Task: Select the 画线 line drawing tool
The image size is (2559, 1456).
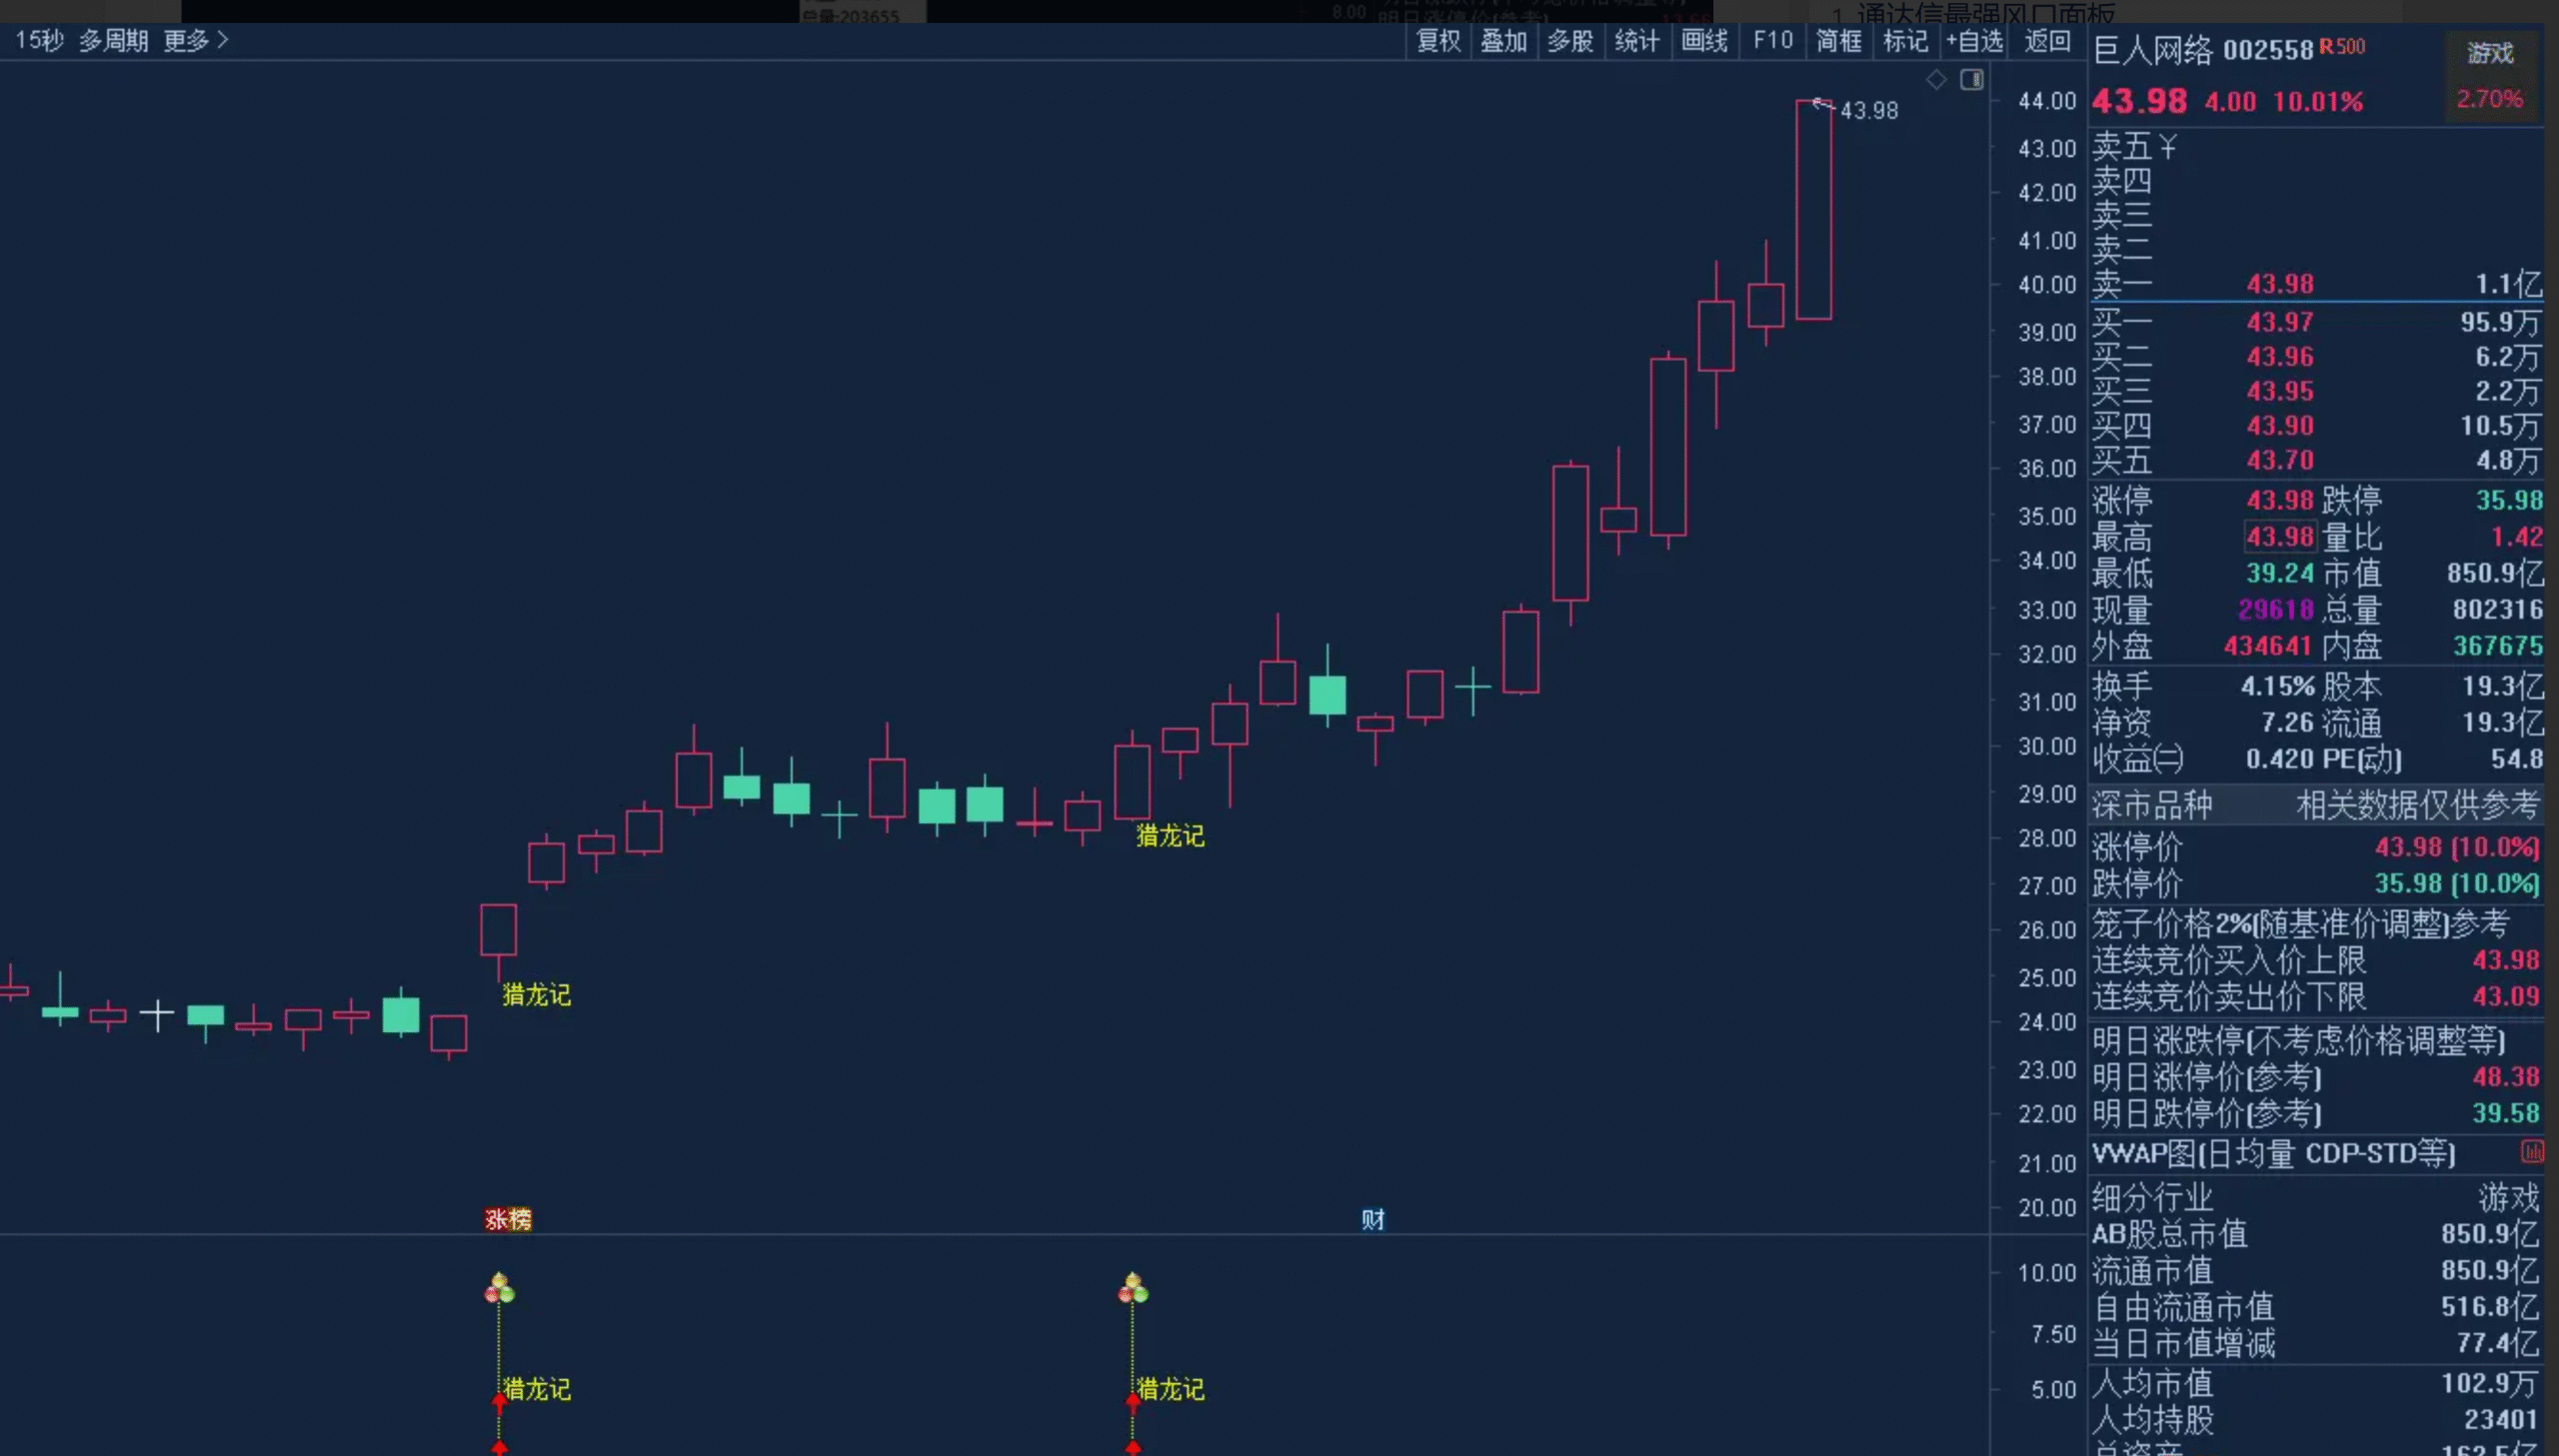Action: pyautogui.click(x=1705, y=41)
